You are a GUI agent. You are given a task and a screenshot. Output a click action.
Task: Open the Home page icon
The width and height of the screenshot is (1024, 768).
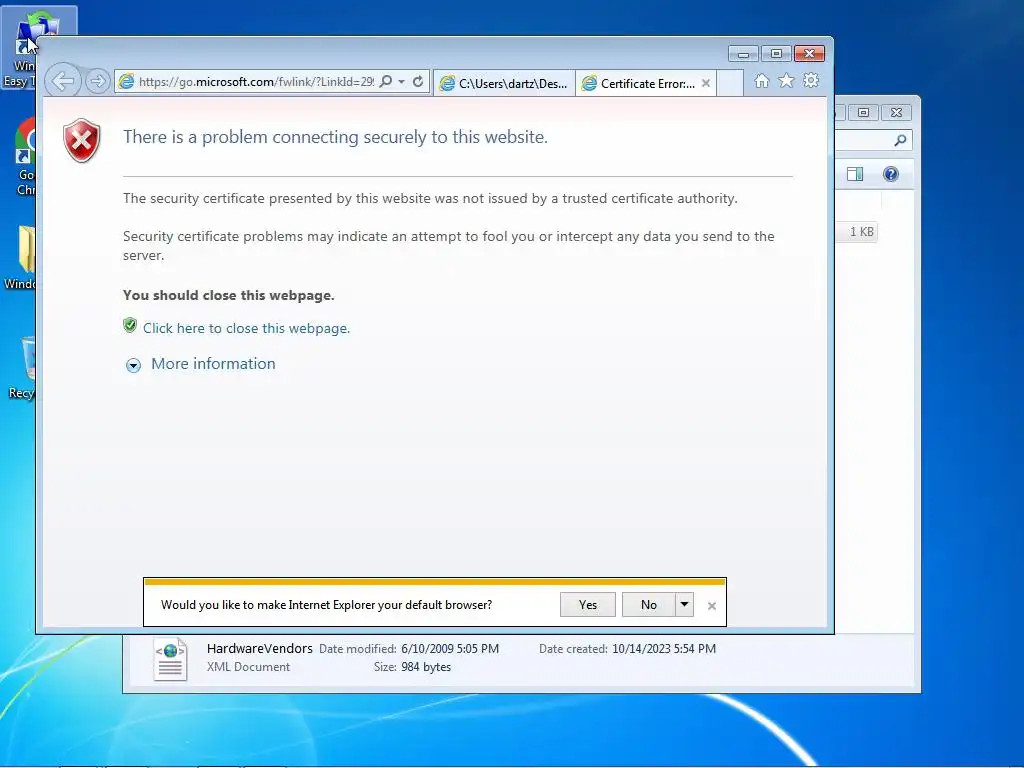pyautogui.click(x=761, y=80)
